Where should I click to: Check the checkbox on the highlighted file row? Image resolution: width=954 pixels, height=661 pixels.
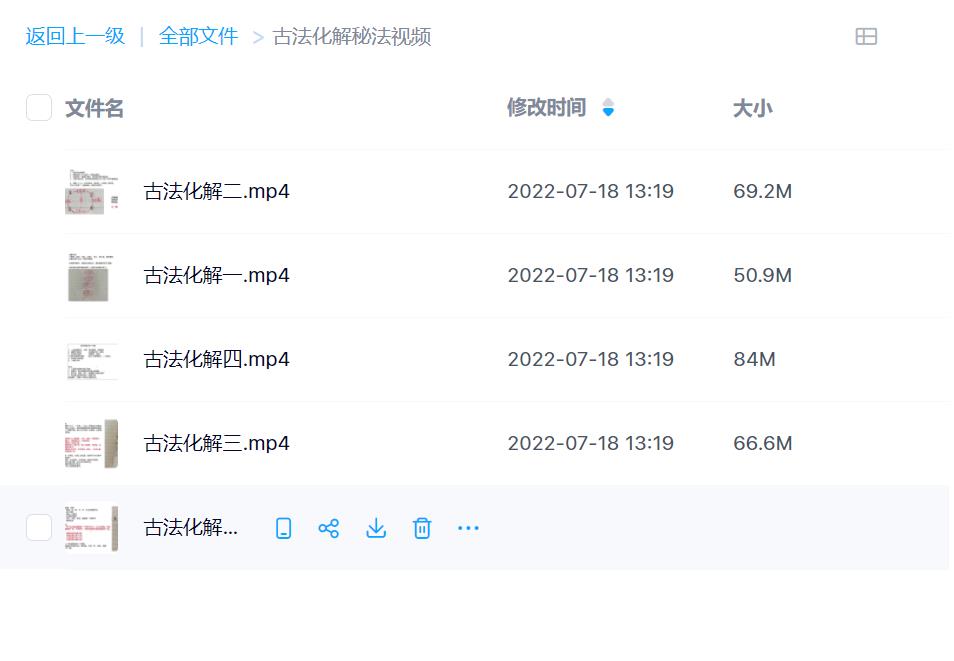pos(38,528)
